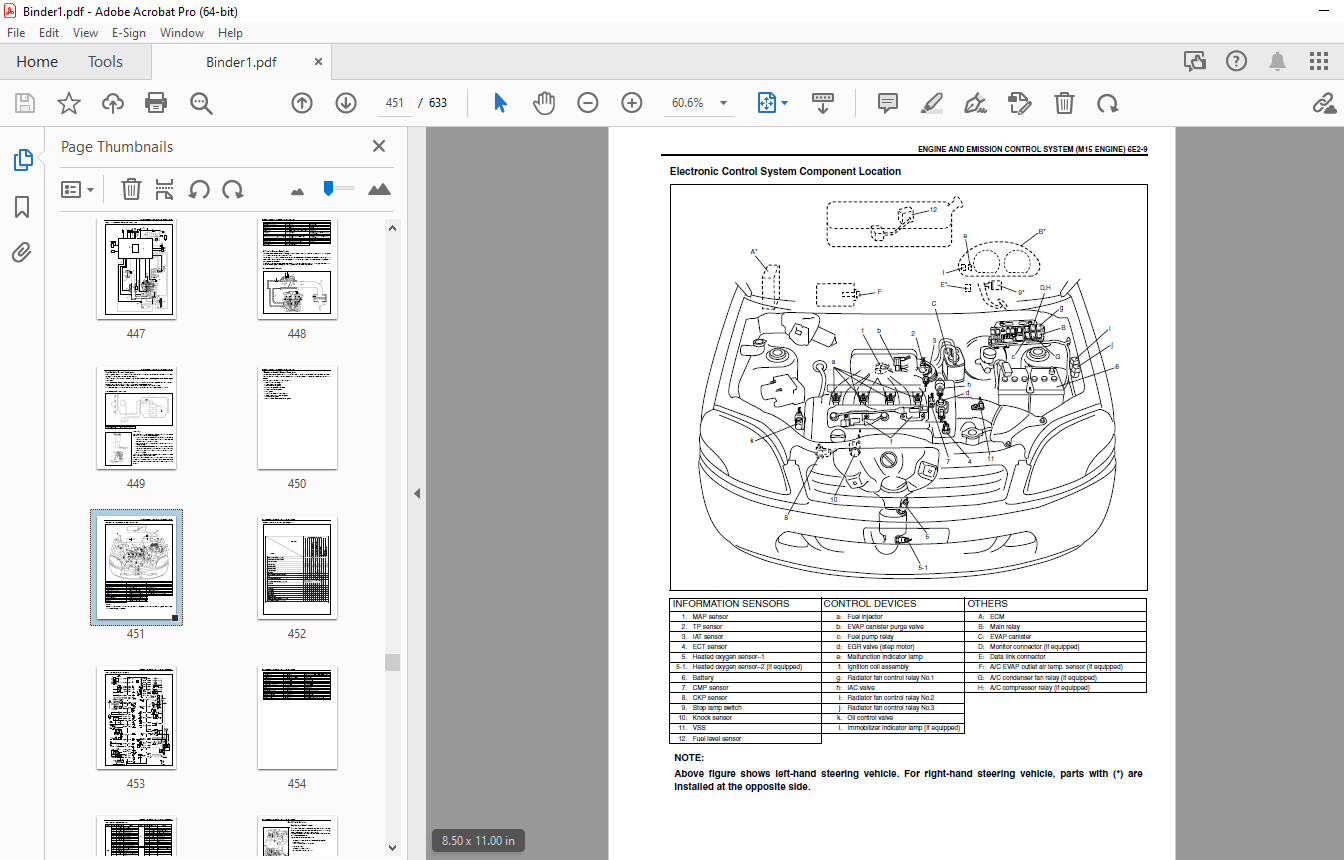
Task: Open the Edit menu
Action: point(49,32)
